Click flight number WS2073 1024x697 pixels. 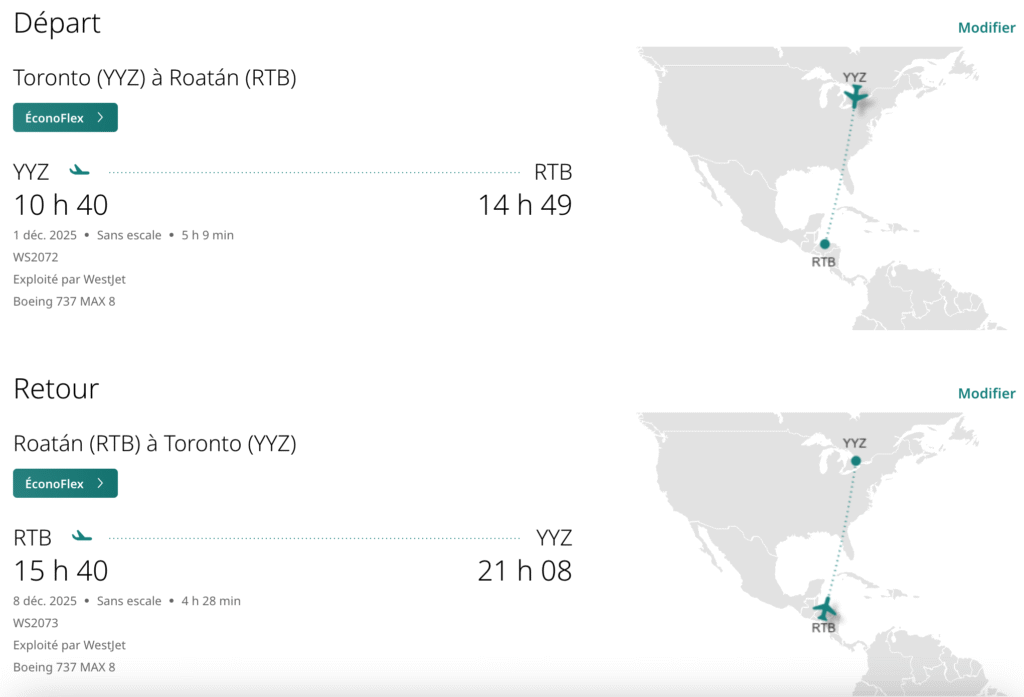36,623
